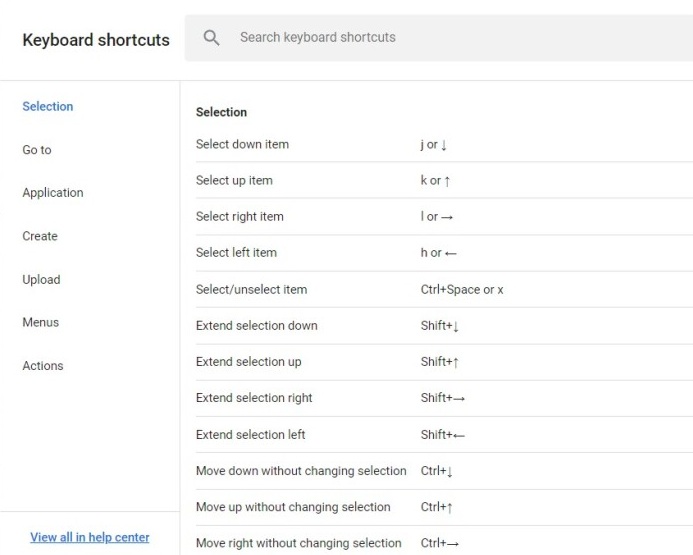Switch to the Application category
This screenshot has height=555, width=693.
coord(53,193)
